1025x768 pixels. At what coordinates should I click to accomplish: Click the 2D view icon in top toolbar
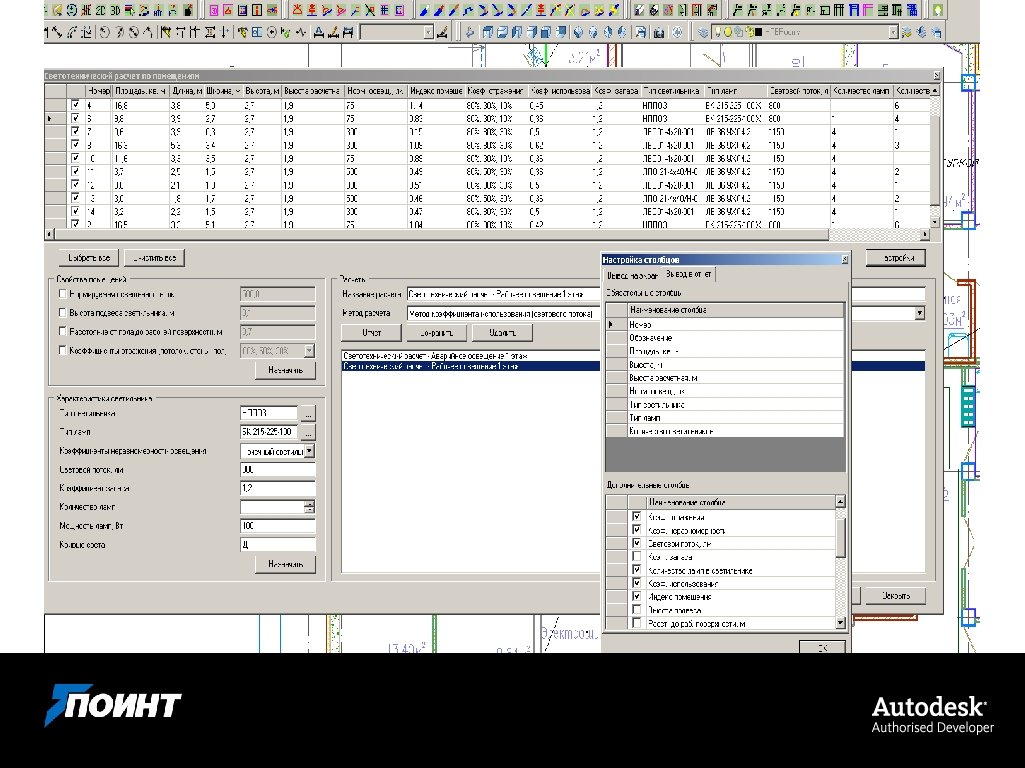pos(99,10)
